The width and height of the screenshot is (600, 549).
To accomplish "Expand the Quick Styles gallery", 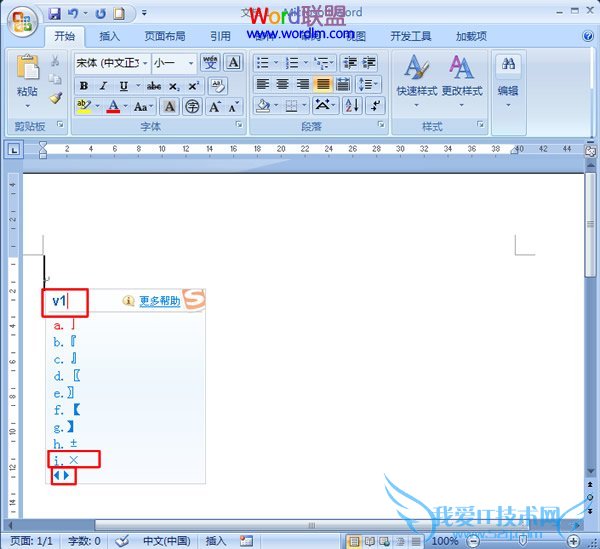I will tap(417, 82).
